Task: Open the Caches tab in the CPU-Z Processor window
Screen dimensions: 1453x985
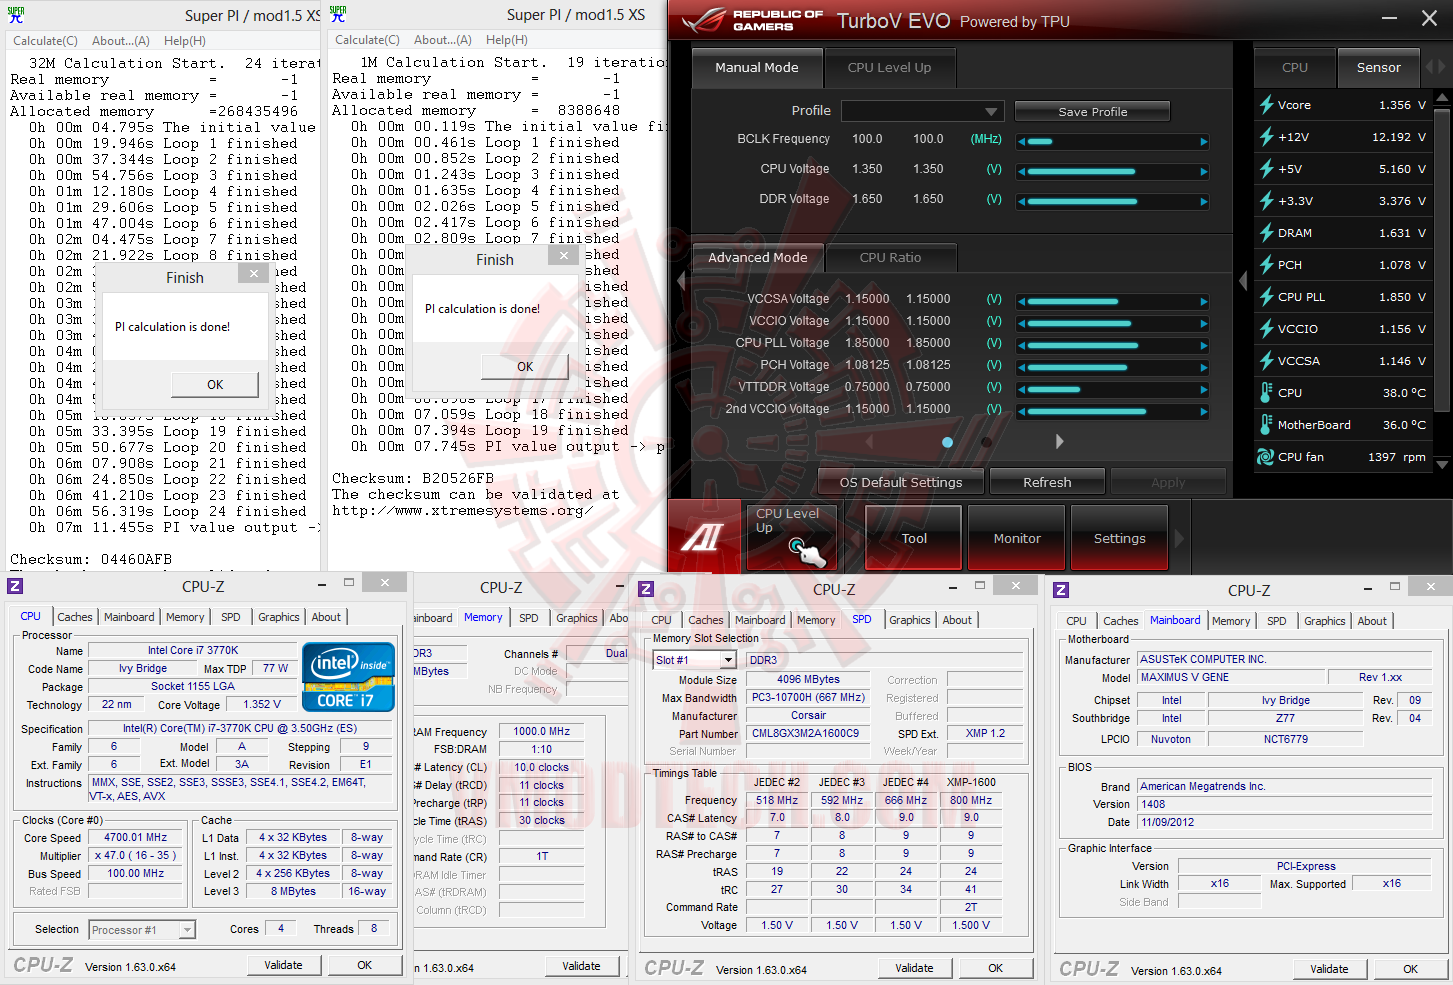Action: tap(75, 618)
